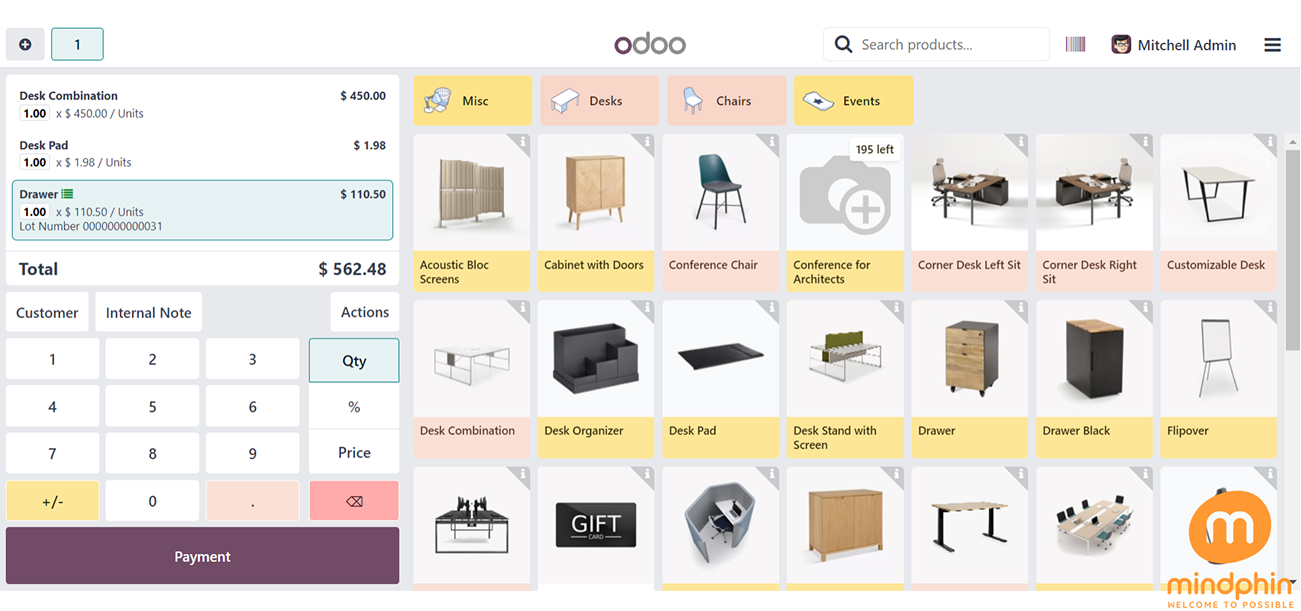The width and height of the screenshot is (1301, 611).
Task: Switch numpad to Price mode
Action: (x=354, y=453)
